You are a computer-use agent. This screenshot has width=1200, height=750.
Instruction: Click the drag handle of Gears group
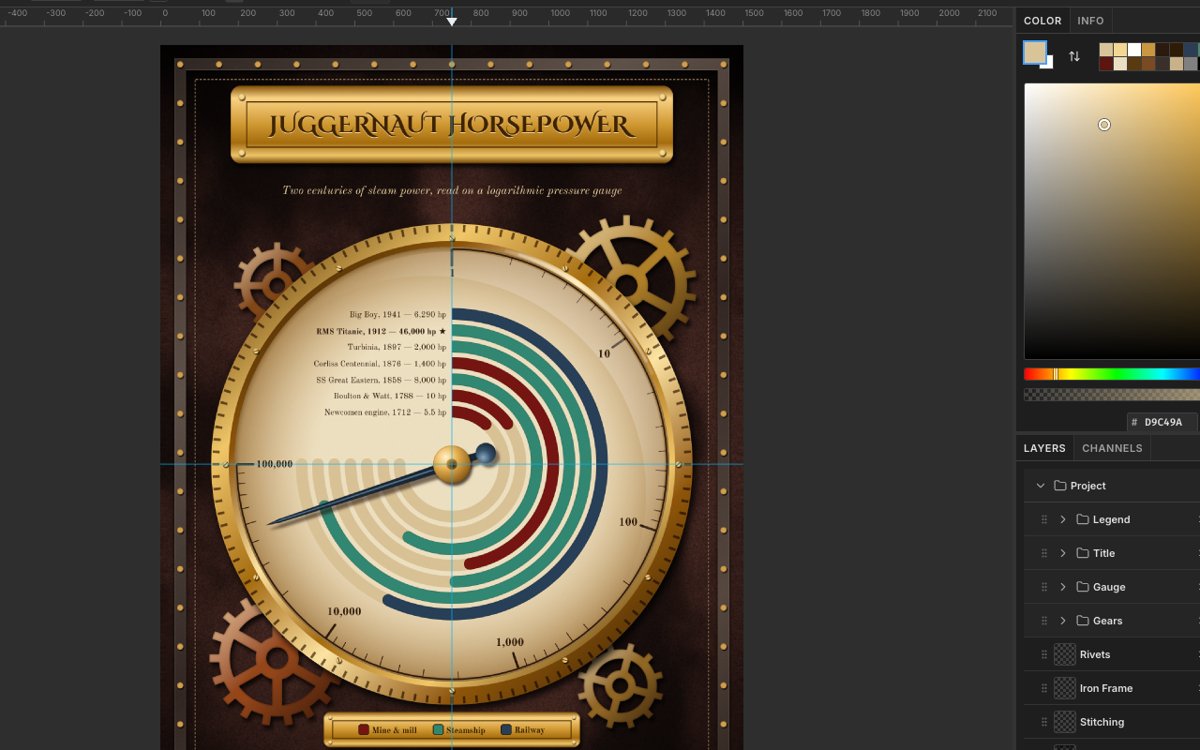click(x=1044, y=621)
